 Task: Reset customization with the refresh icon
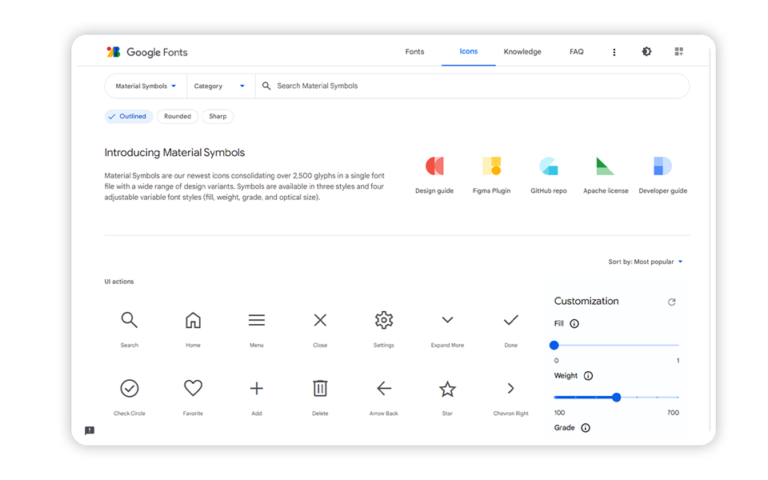672,302
